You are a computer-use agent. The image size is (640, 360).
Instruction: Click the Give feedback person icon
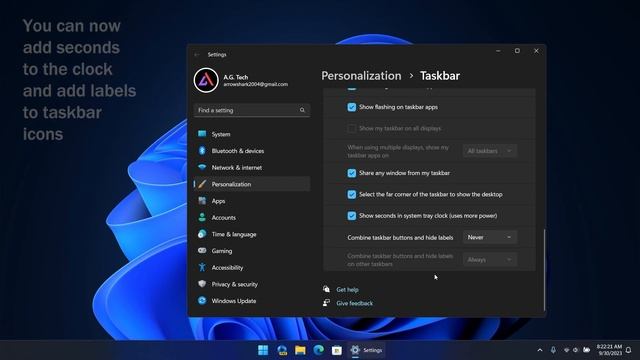click(x=326, y=303)
